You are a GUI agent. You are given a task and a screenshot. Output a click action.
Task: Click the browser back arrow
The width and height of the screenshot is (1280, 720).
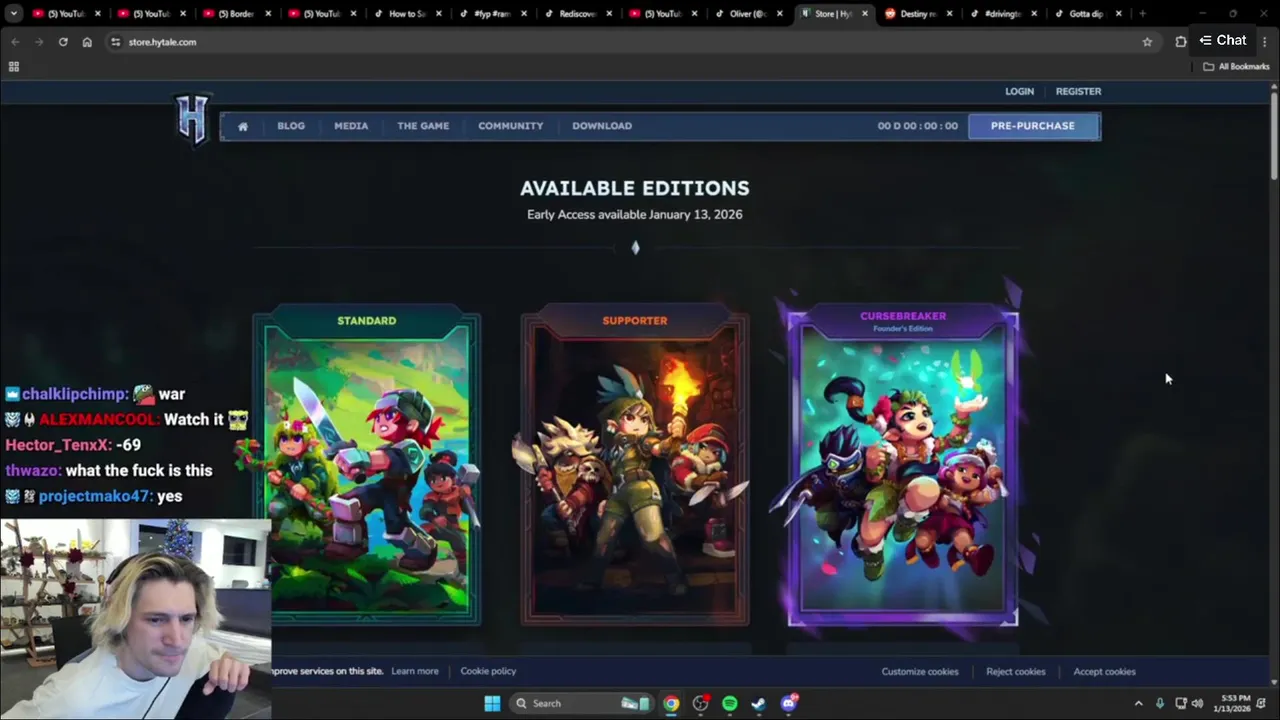click(15, 42)
